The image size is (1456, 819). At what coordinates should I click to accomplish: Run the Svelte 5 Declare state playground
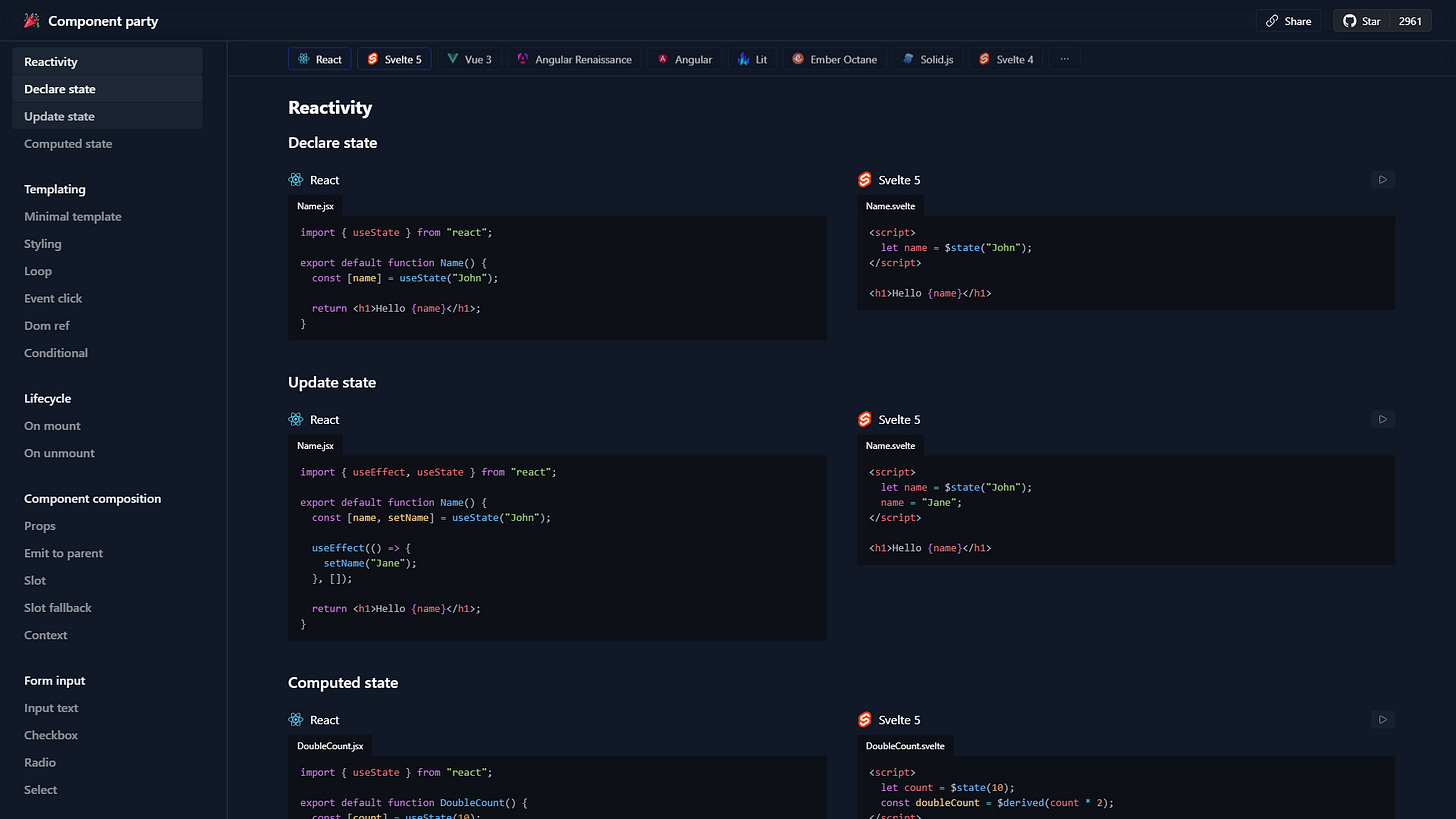coord(1383,180)
